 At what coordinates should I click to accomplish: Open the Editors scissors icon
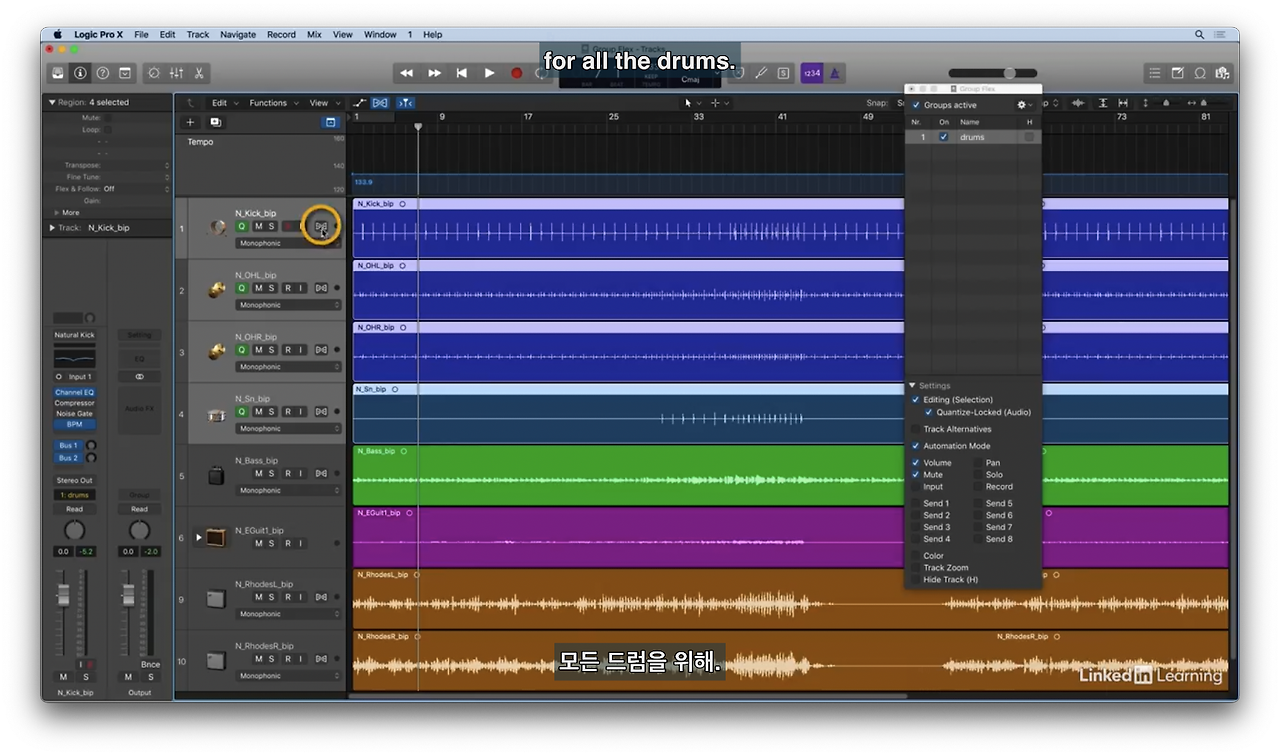(199, 73)
